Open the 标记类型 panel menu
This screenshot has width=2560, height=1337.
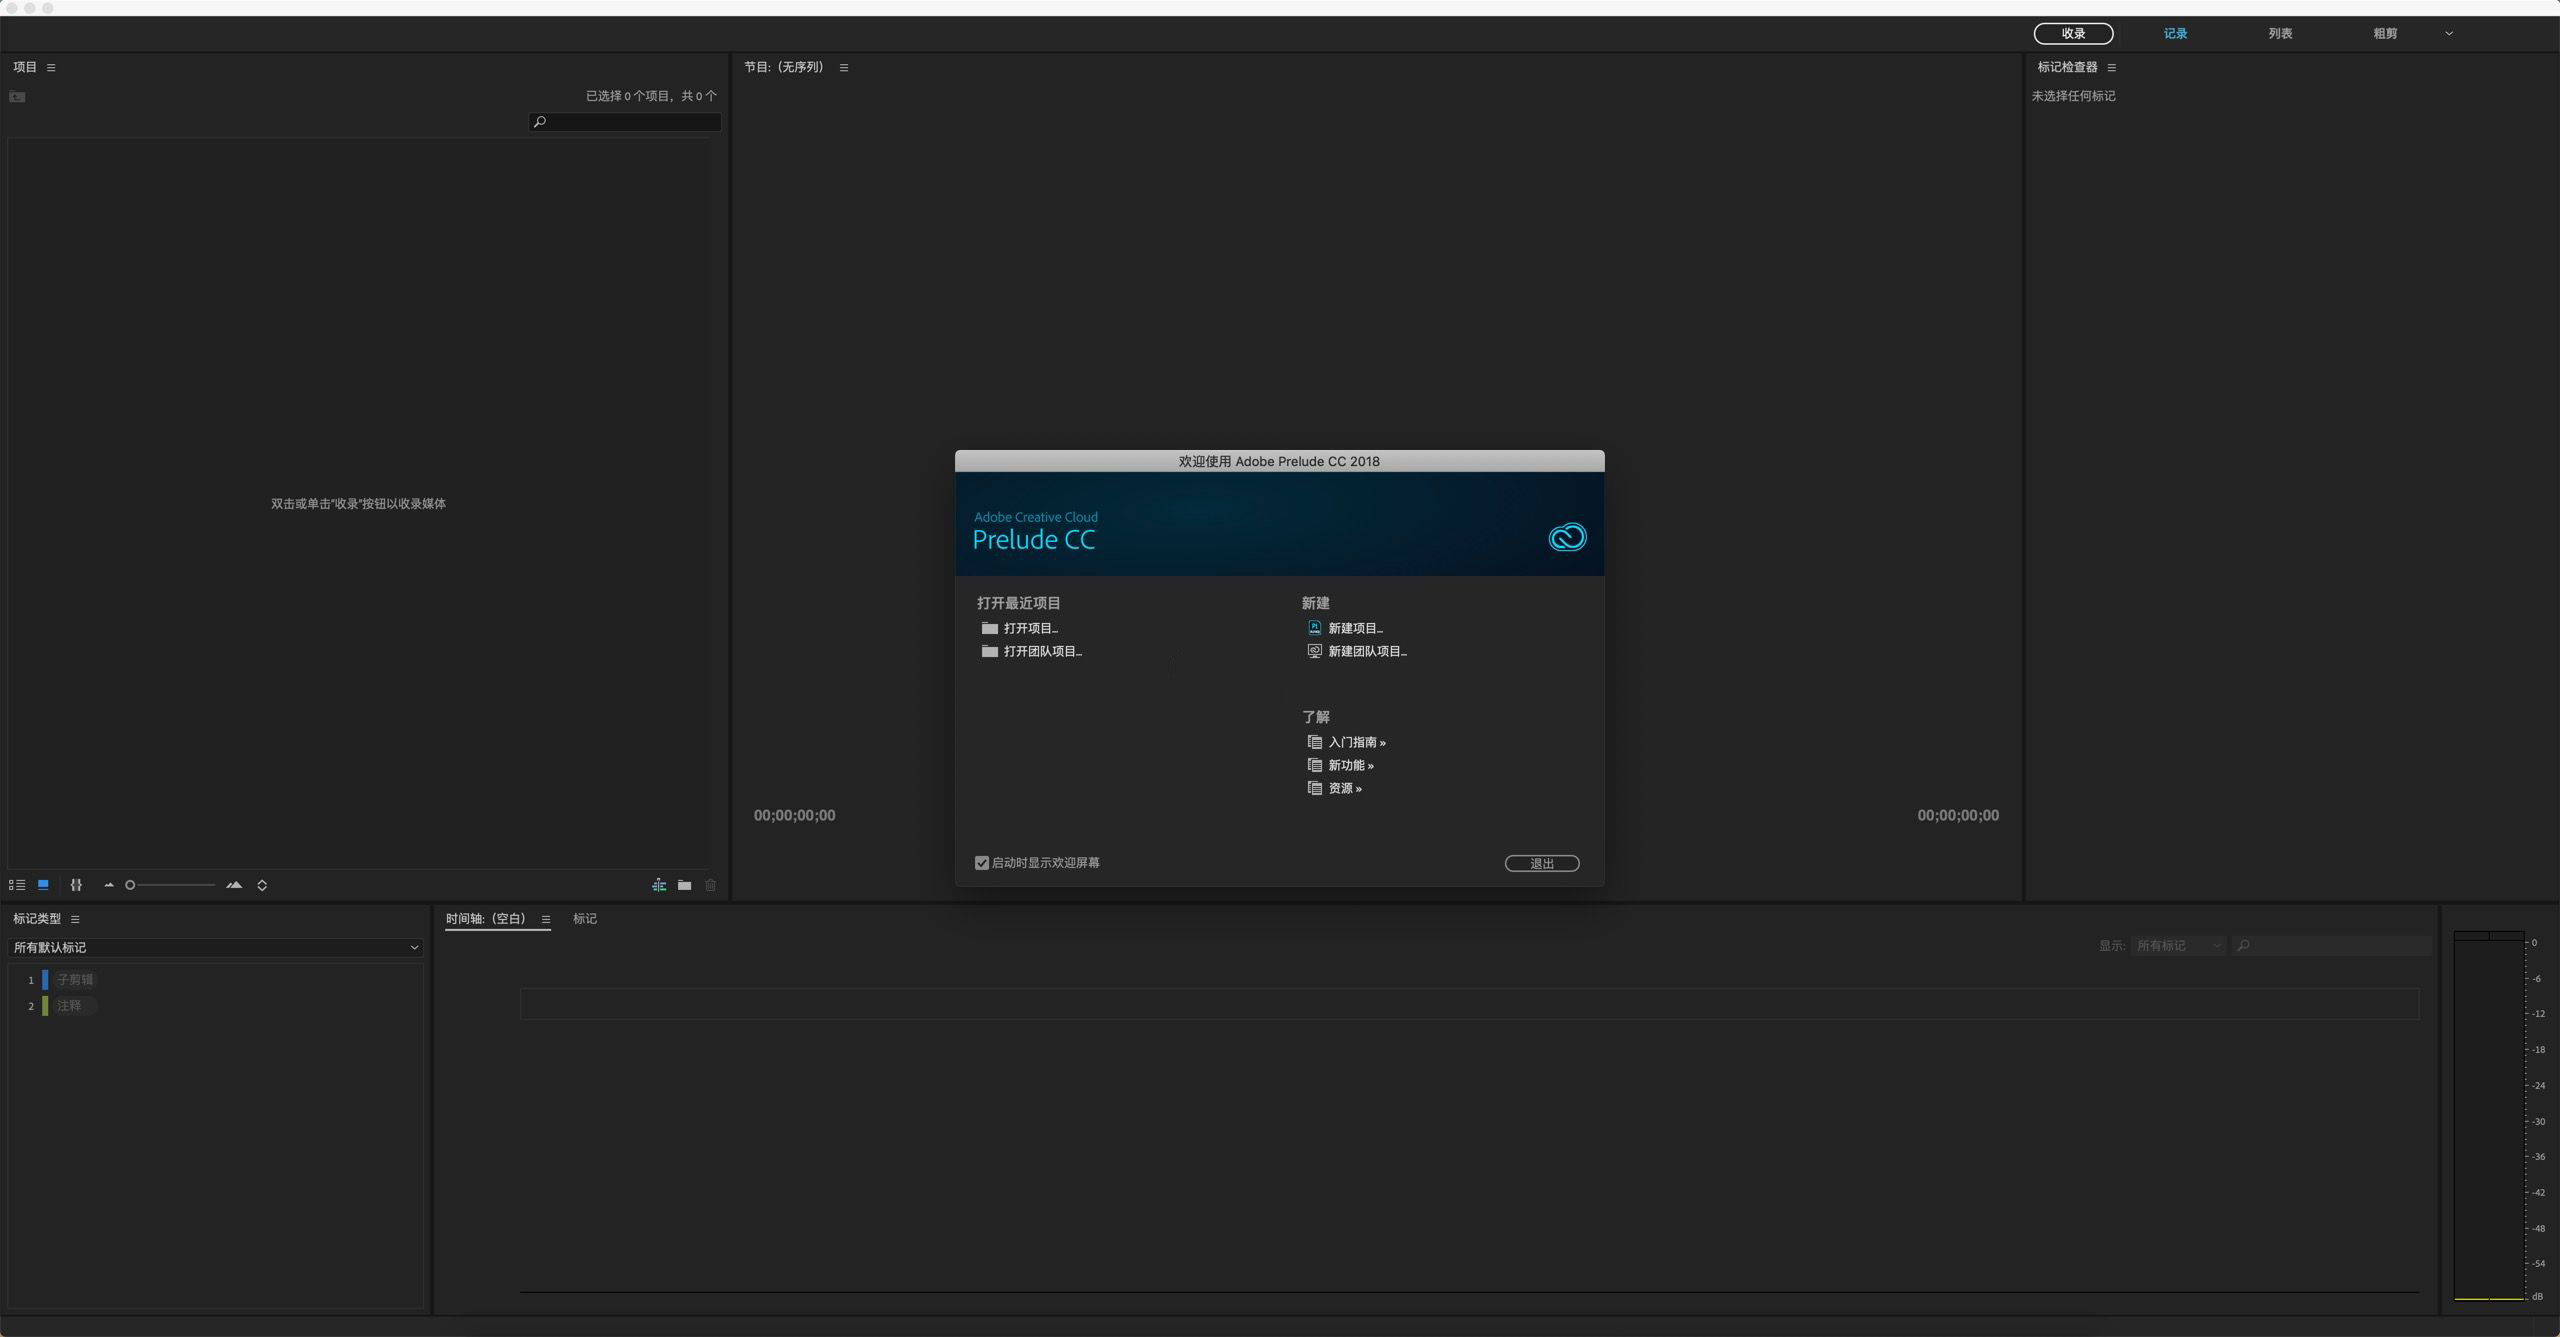pyautogui.click(x=75, y=919)
